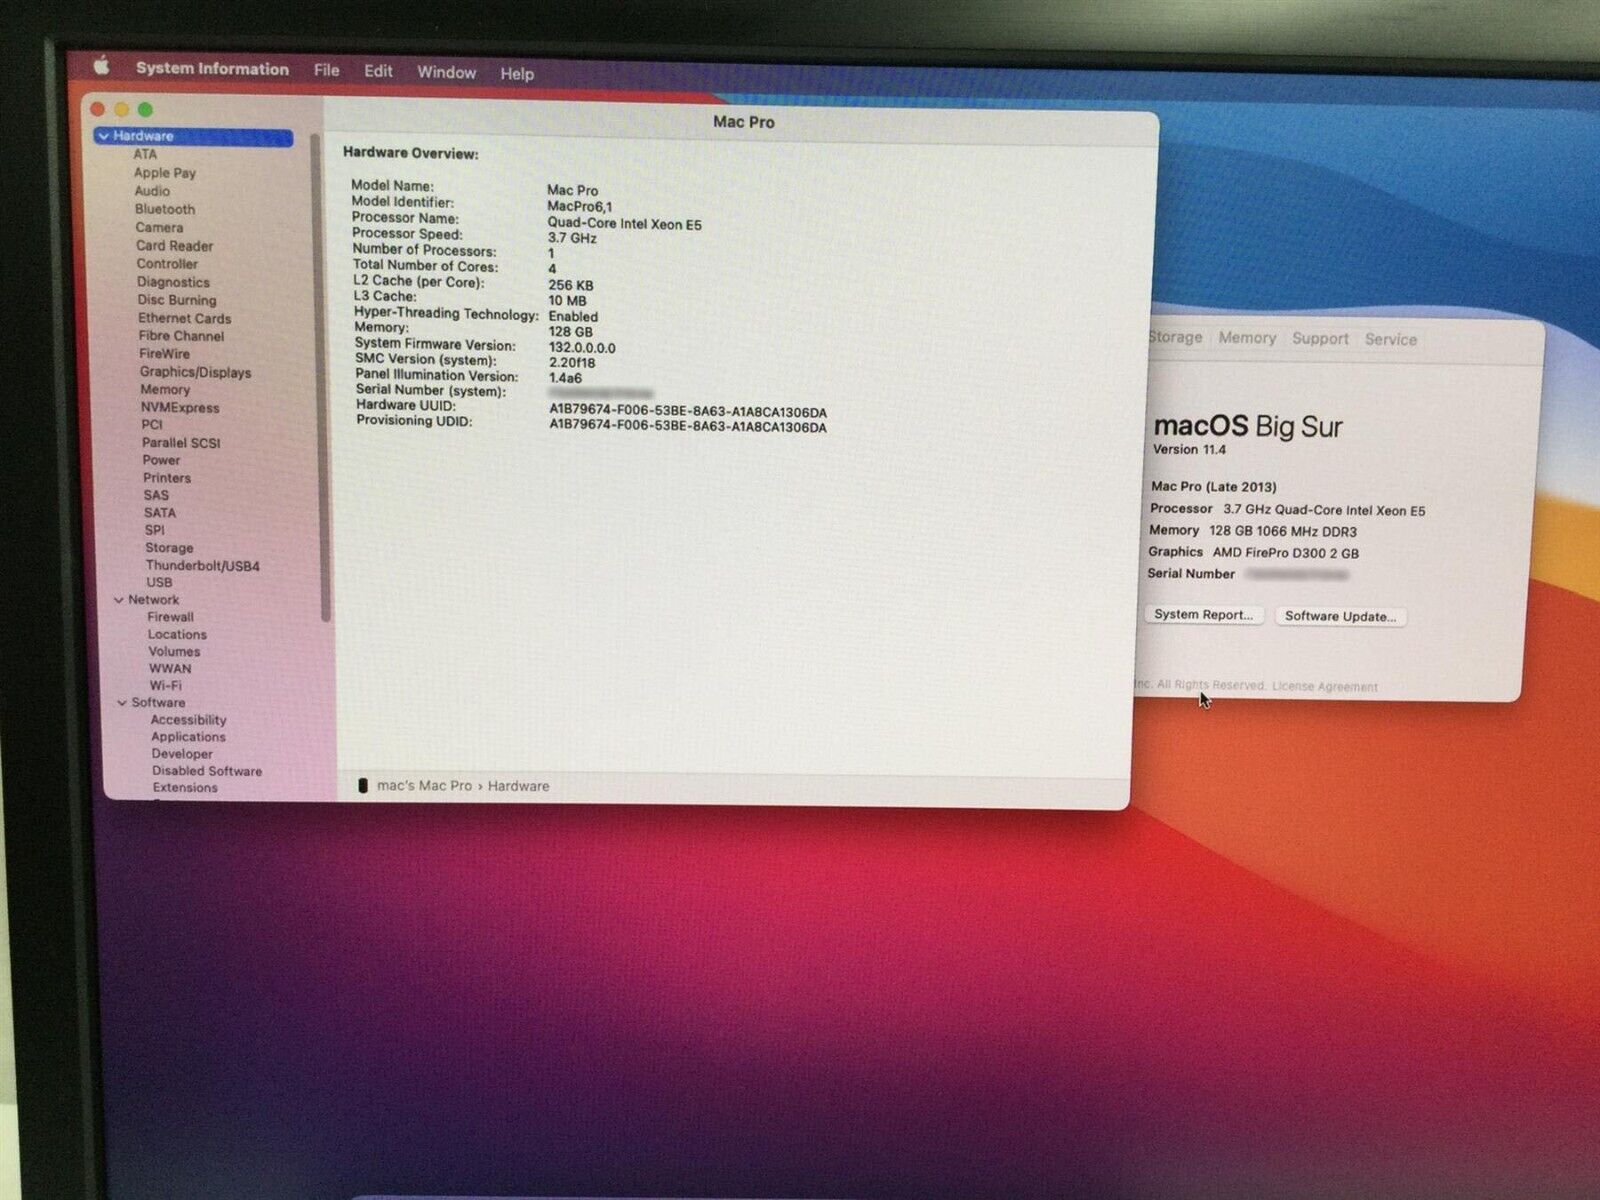Image resolution: width=1600 pixels, height=1200 pixels.
Task: Open the File menu
Action: click(326, 70)
